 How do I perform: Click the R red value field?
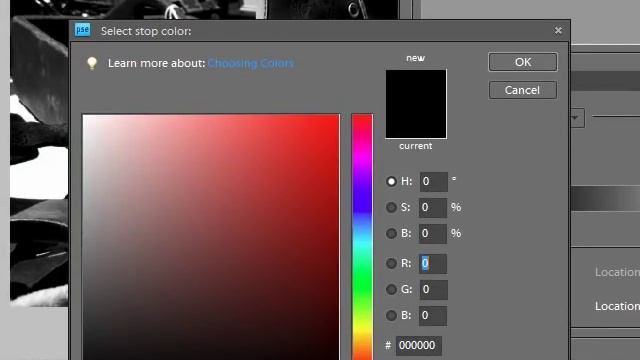click(x=433, y=263)
